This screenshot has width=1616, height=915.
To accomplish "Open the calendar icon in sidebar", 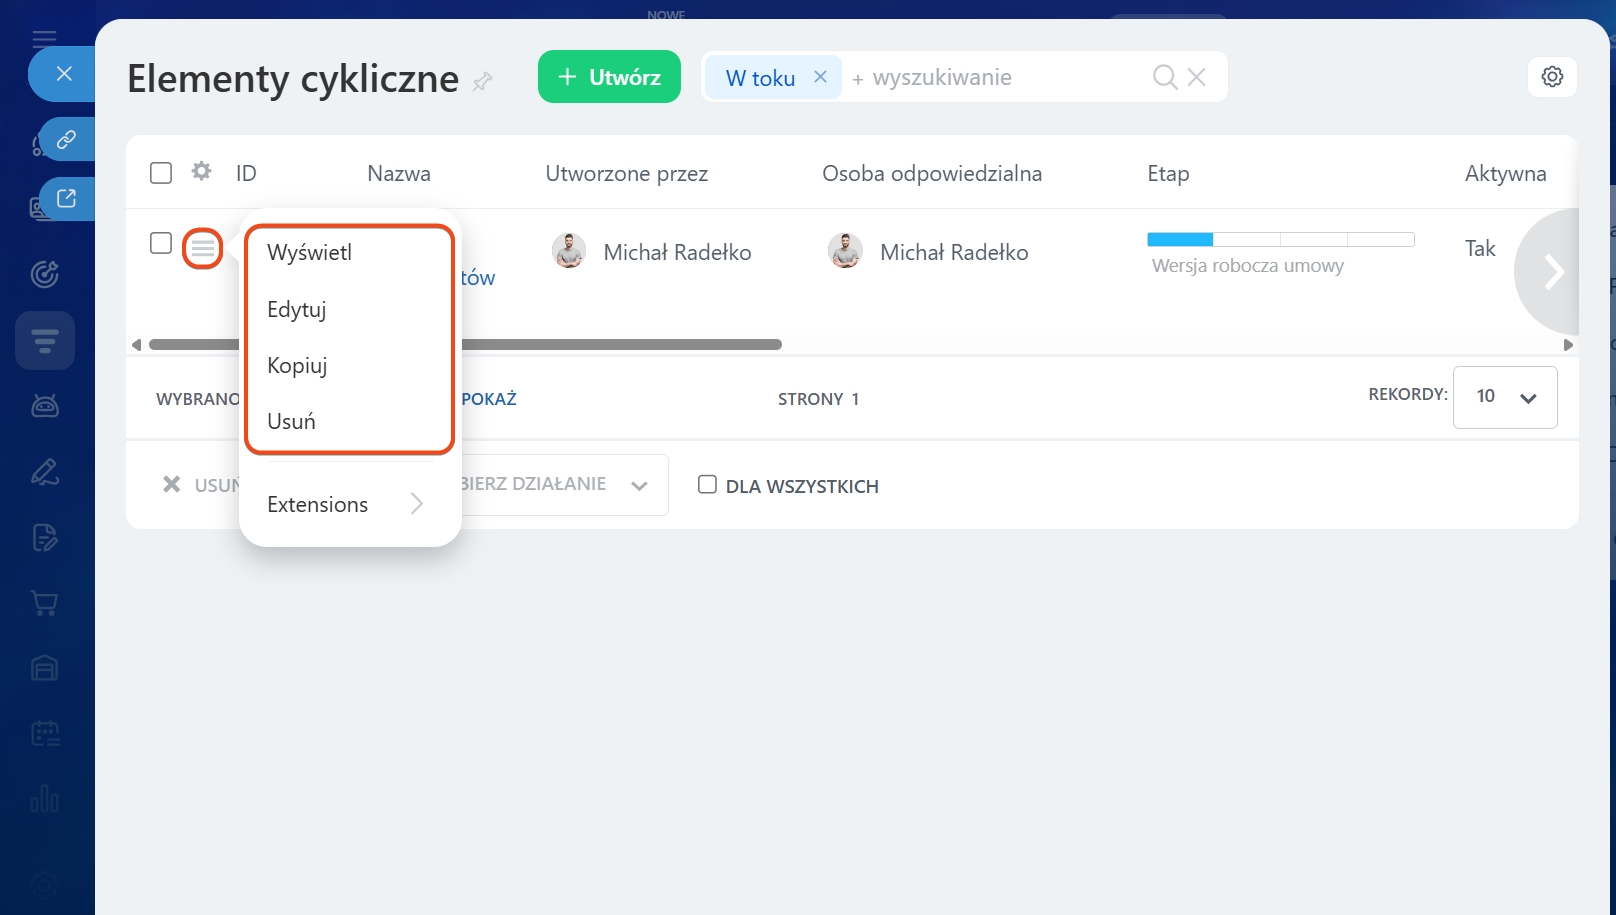I will (45, 734).
